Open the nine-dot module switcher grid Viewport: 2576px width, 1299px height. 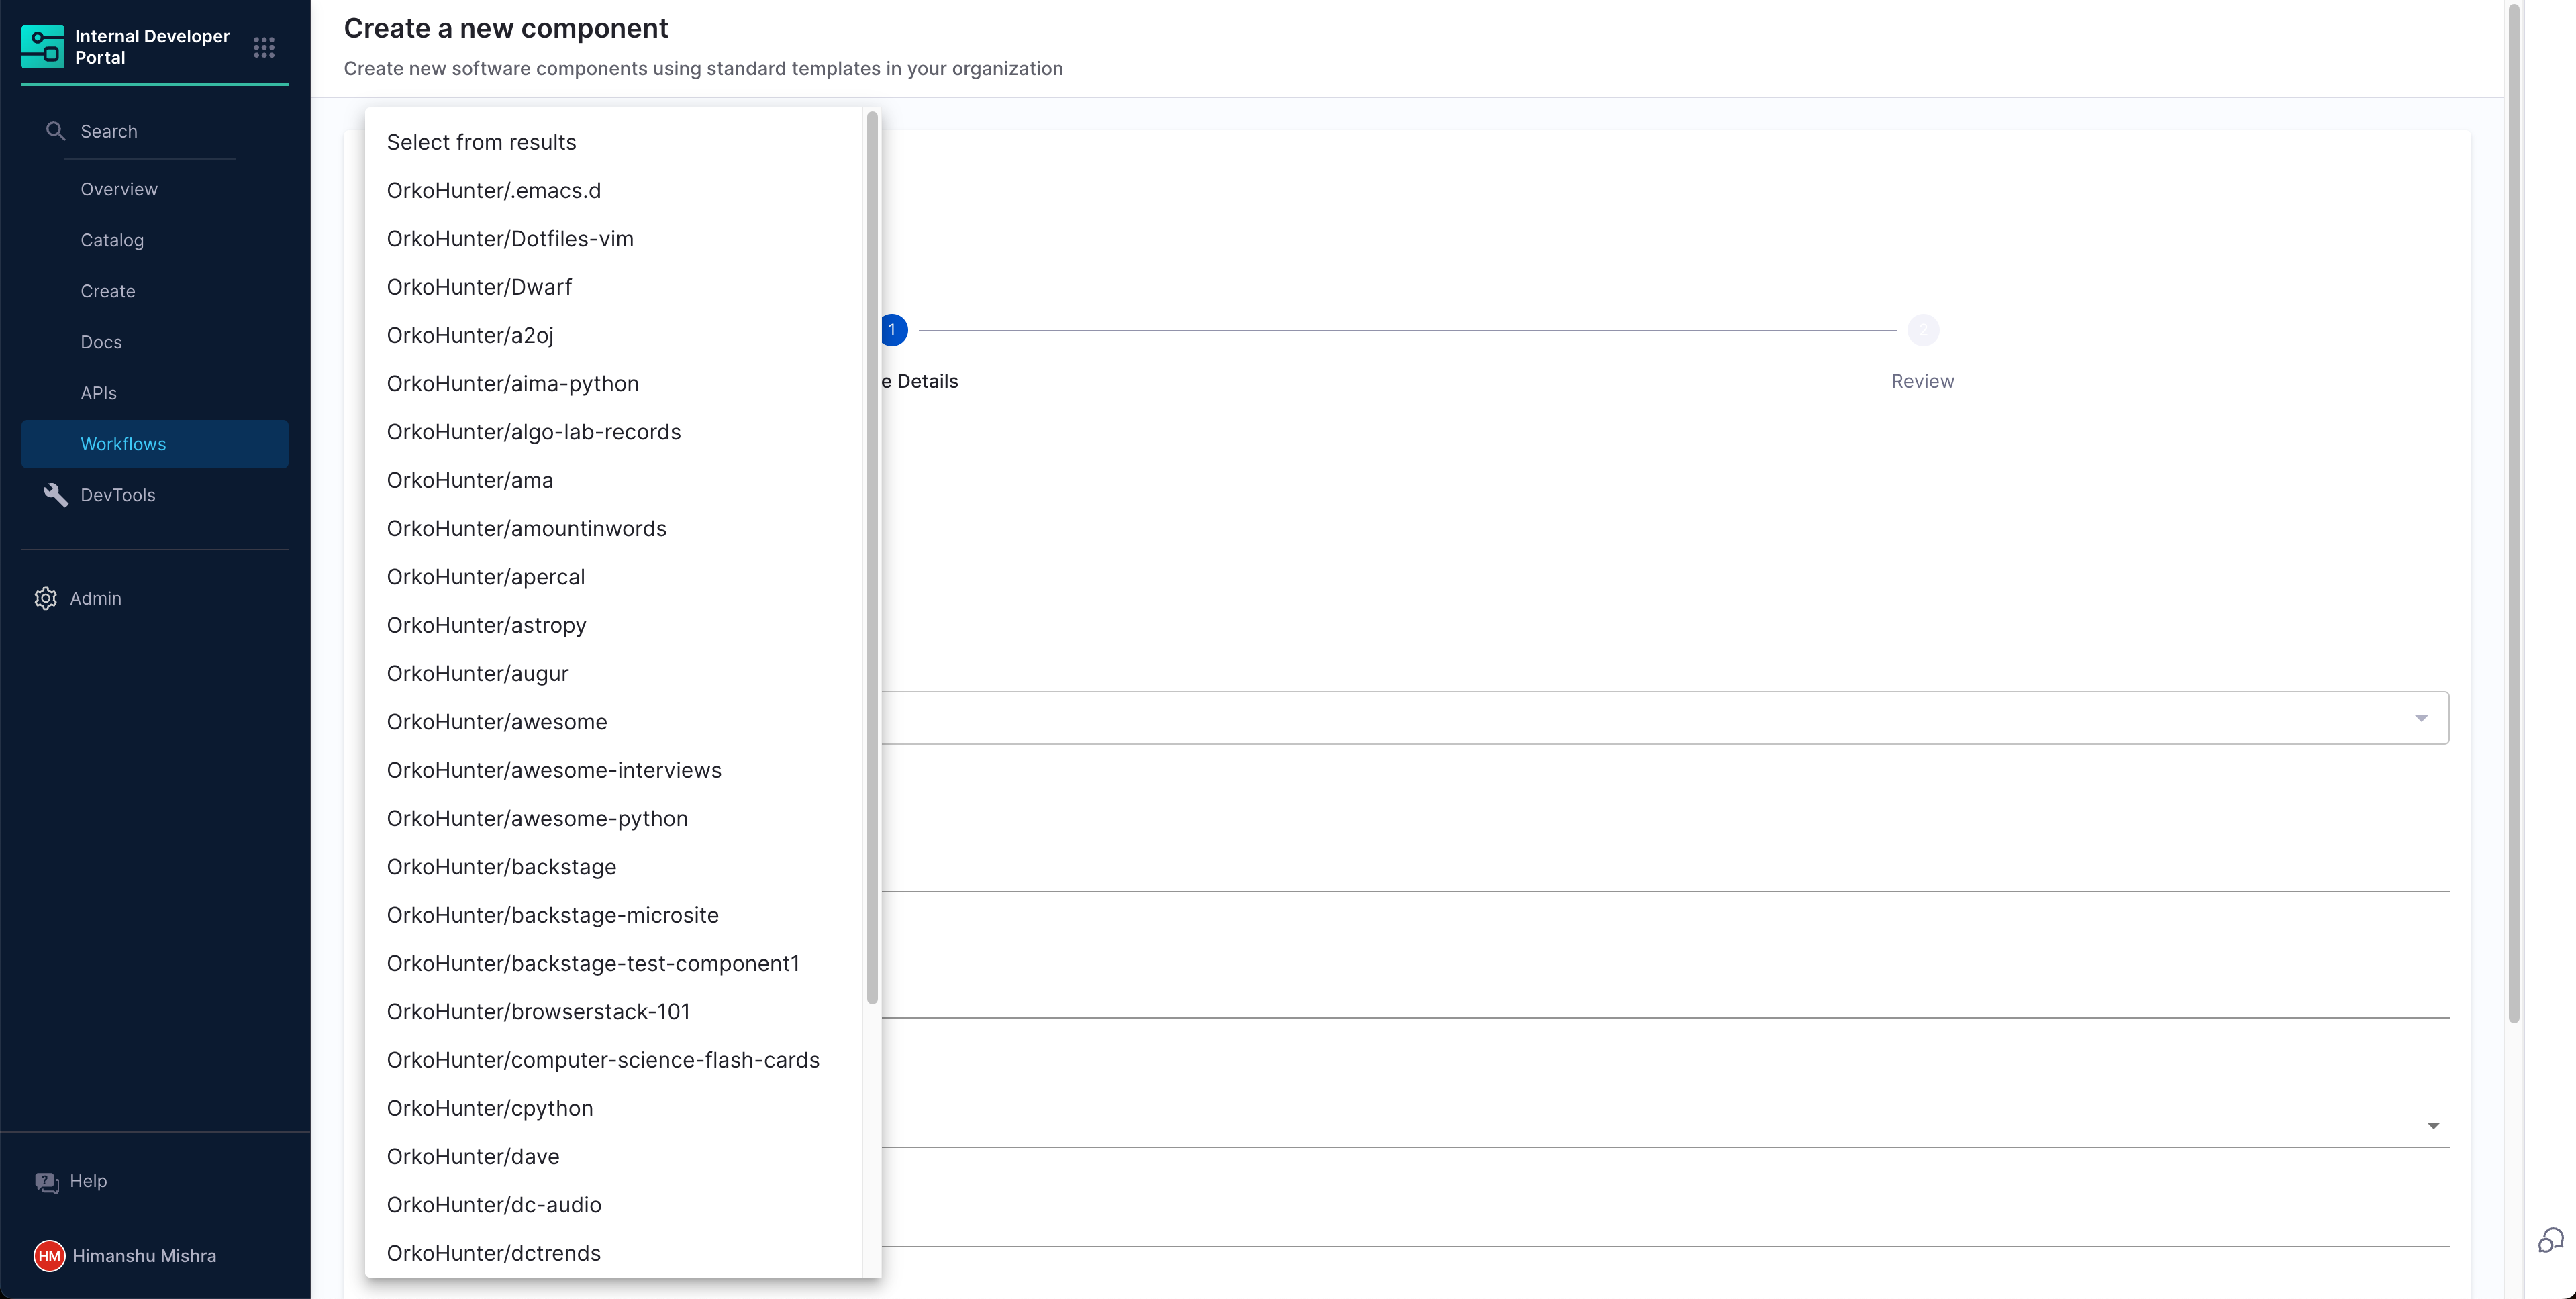[x=264, y=47]
